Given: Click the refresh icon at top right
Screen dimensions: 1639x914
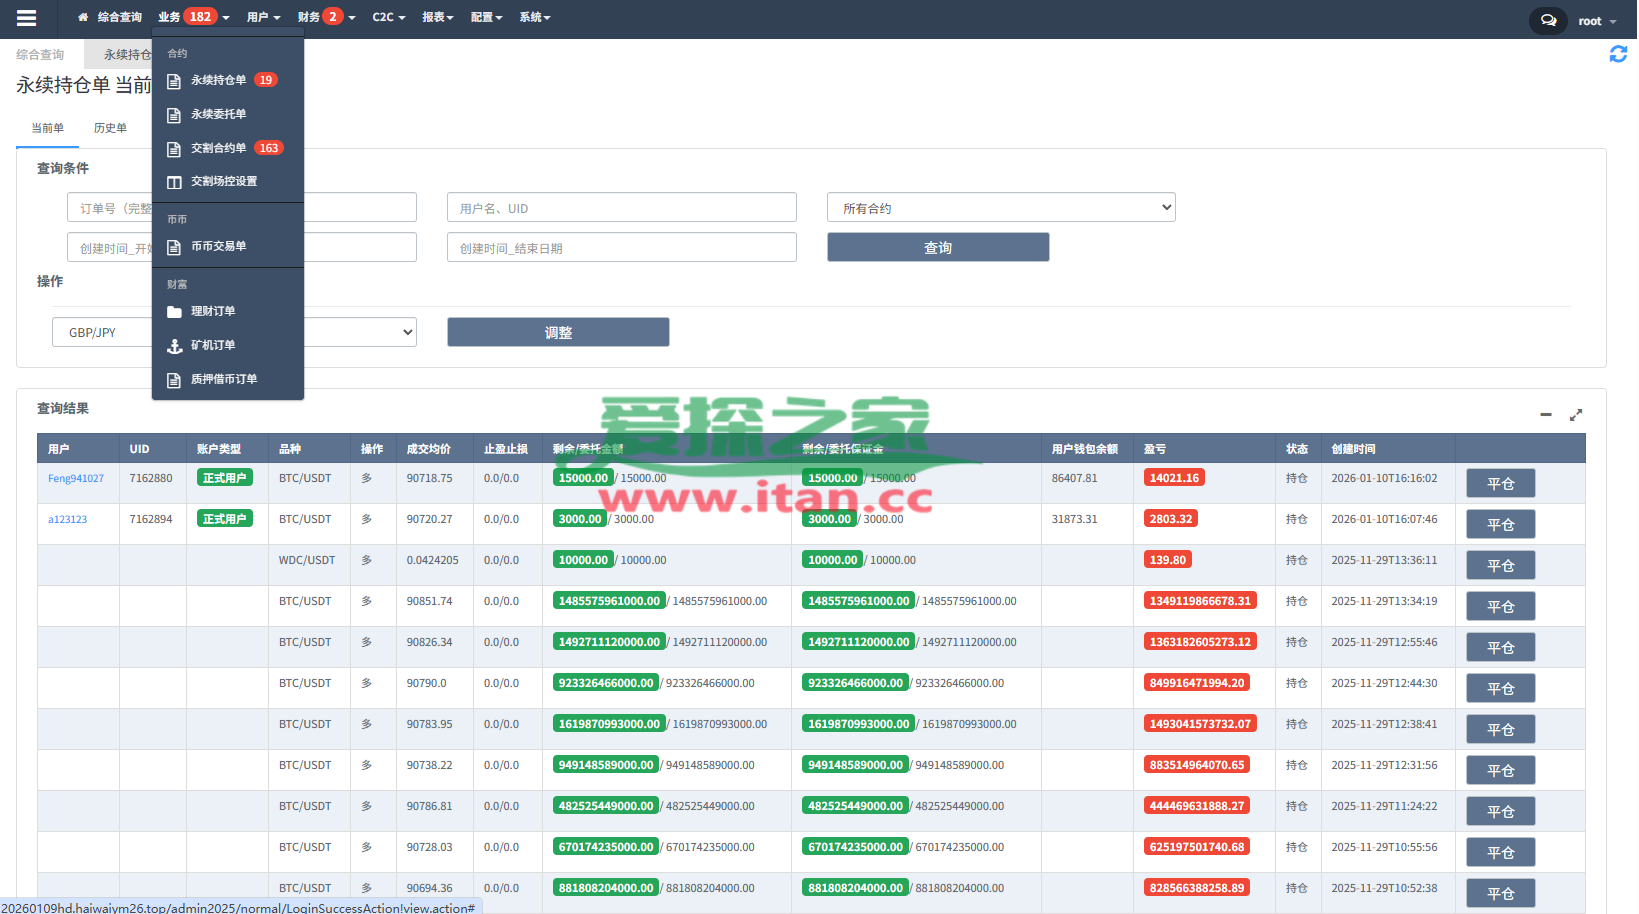Looking at the screenshot, I should (1617, 55).
